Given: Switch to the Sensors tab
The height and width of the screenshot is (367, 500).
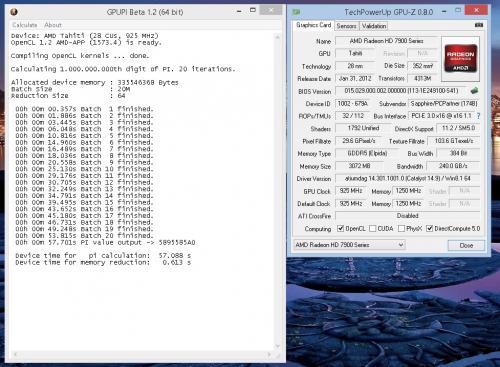Looking at the screenshot, I should click(346, 26).
